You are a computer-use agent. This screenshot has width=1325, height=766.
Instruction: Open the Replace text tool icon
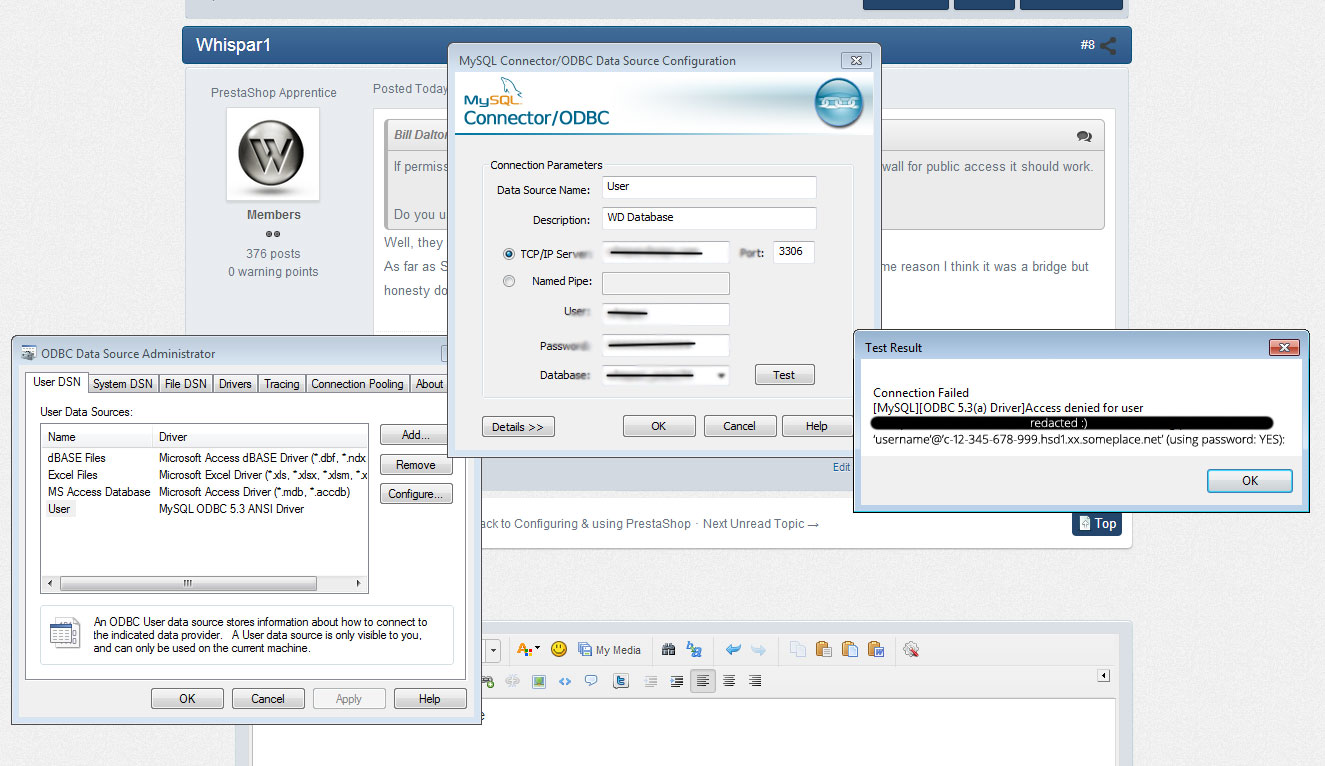point(694,650)
